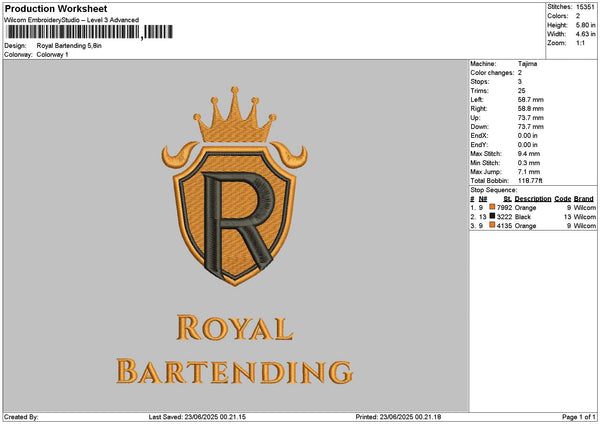Click the Description column header
The image size is (600, 424).
tap(532, 198)
